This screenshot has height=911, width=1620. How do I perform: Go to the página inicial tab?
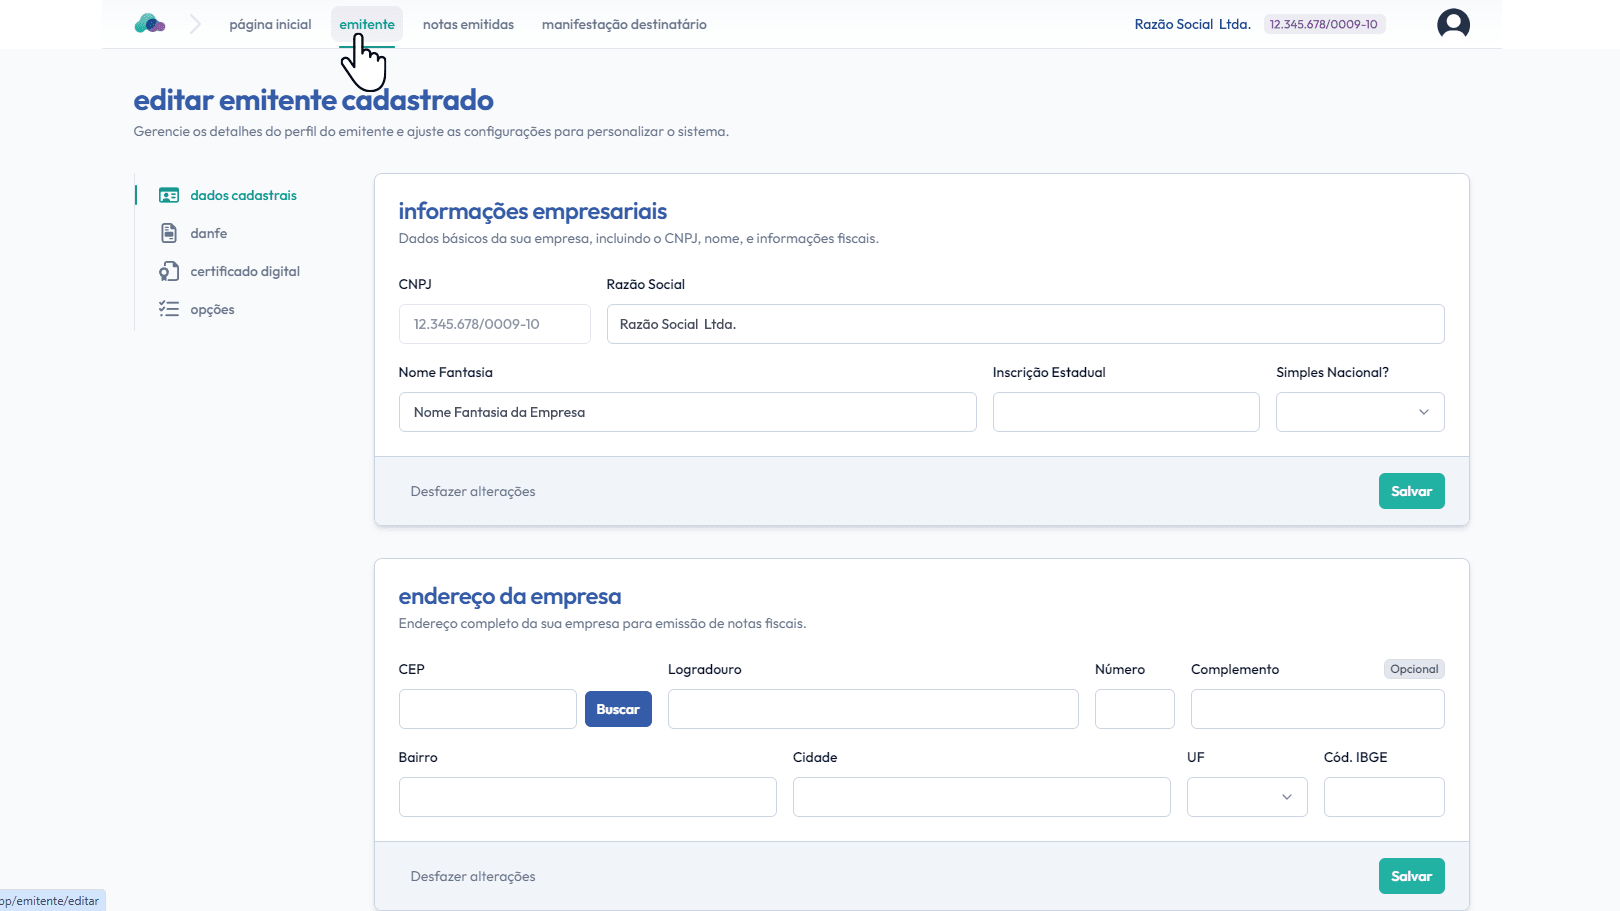270,24
